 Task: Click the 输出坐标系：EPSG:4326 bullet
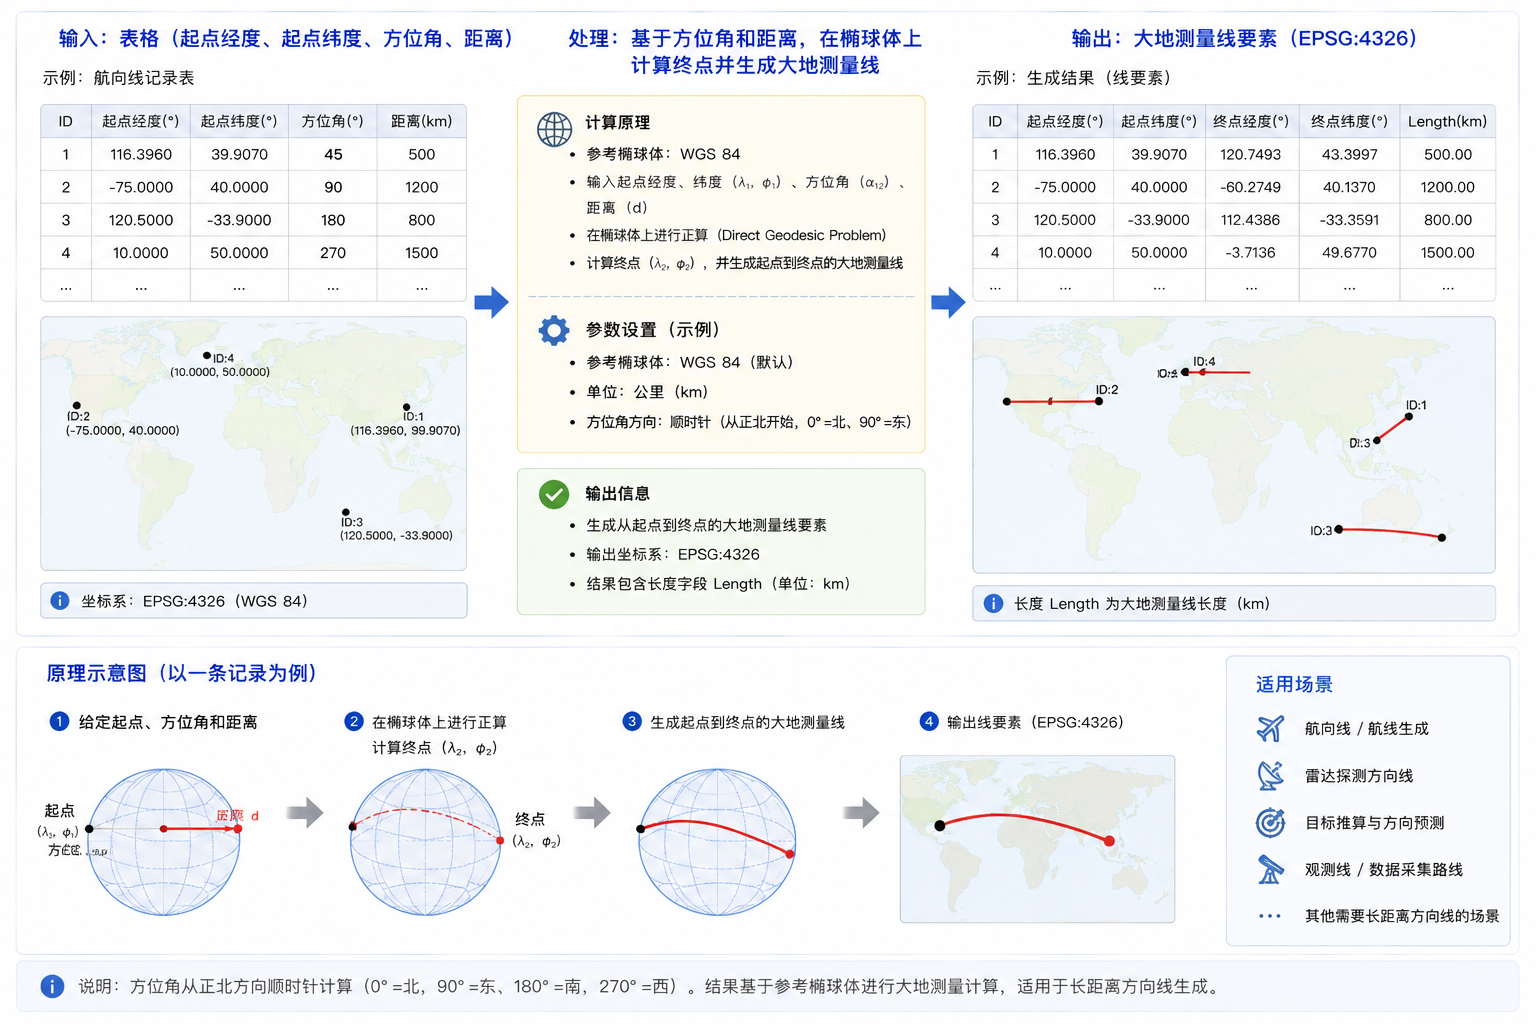tap(673, 554)
